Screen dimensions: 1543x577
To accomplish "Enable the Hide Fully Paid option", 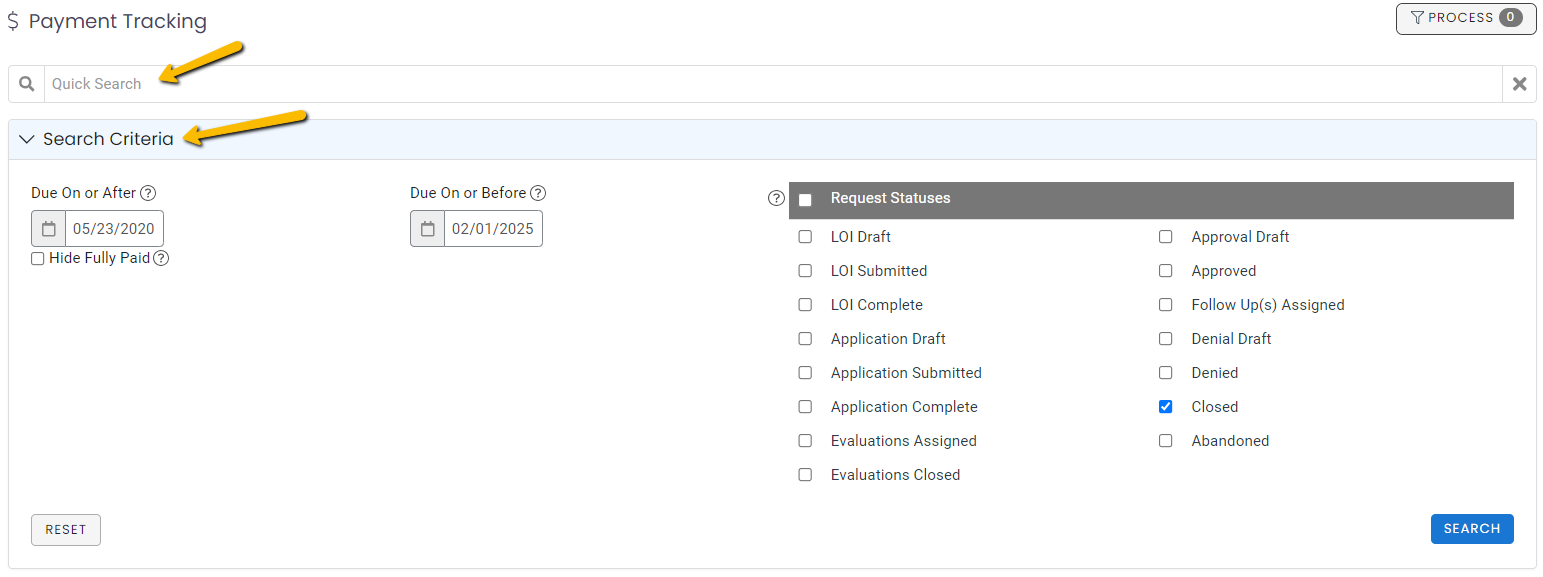I will (37, 258).
